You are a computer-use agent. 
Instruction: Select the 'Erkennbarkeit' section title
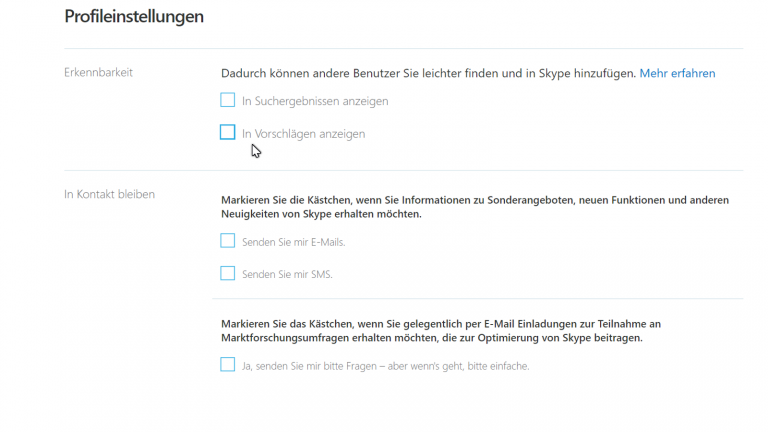pos(98,72)
